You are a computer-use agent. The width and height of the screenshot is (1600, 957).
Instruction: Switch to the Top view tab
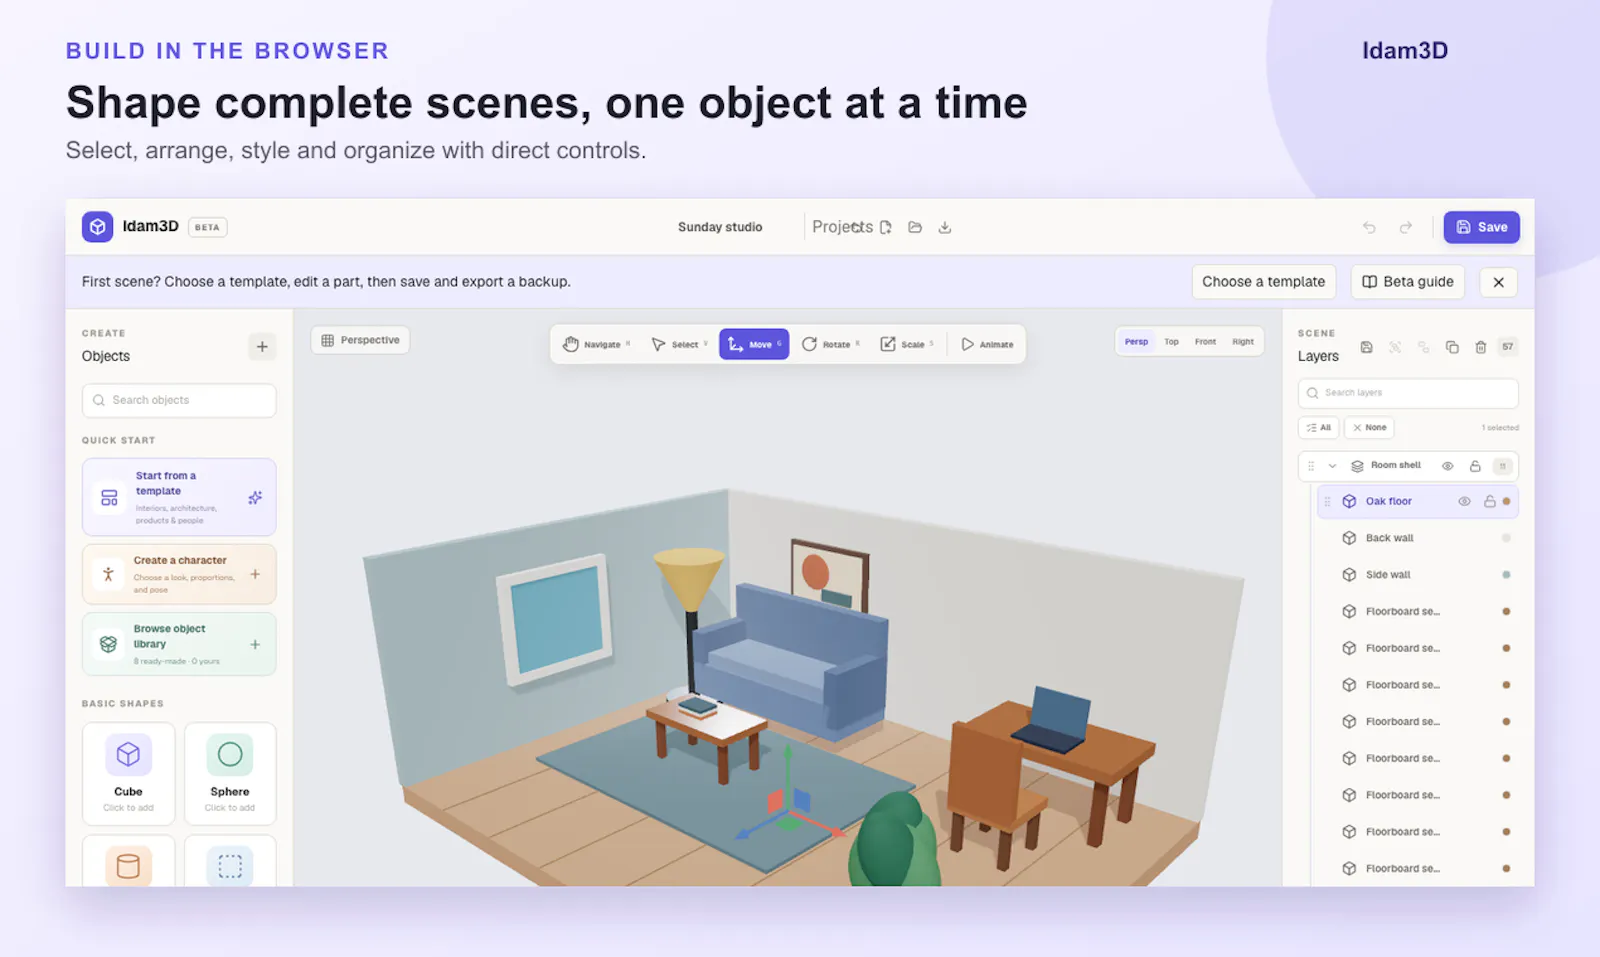(1171, 342)
